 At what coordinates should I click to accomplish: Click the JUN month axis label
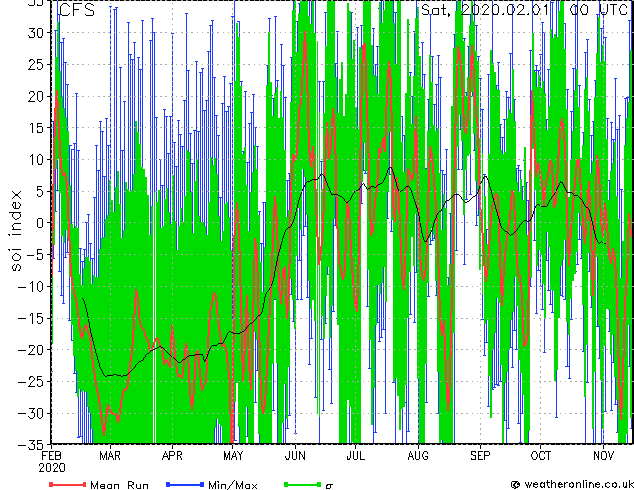pos(295,456)
